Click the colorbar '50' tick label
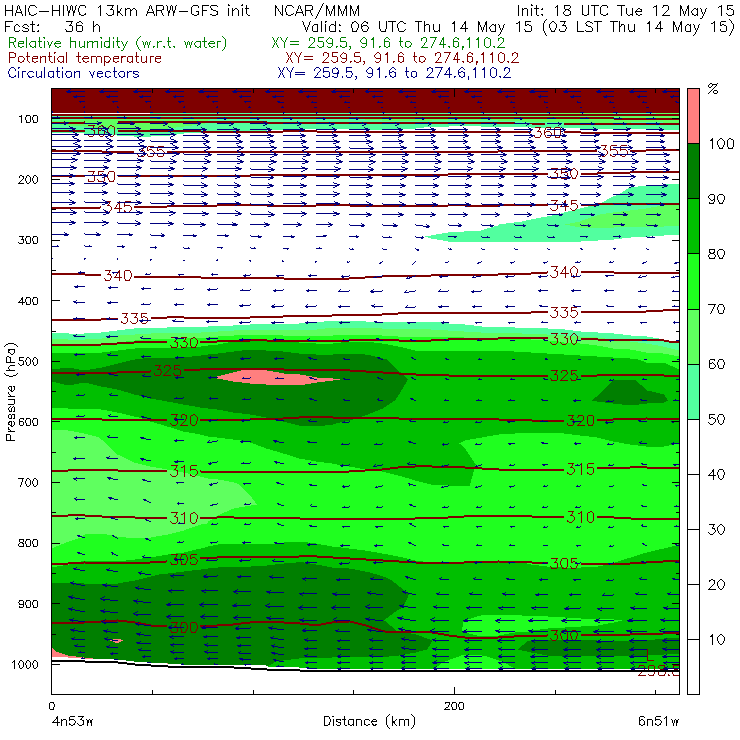The height and width of the screenshot is (740, 740). point(716,419)
